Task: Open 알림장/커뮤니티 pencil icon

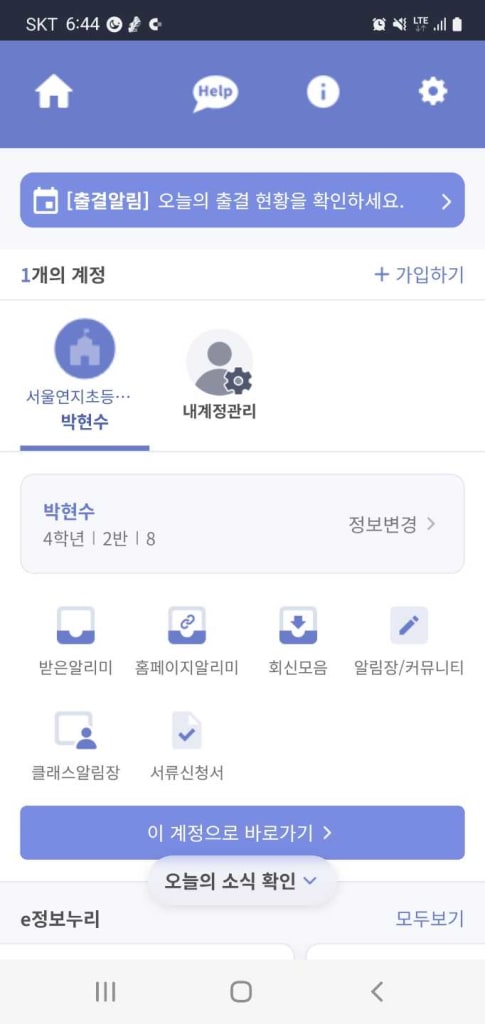Action: [x=409, y=626]
